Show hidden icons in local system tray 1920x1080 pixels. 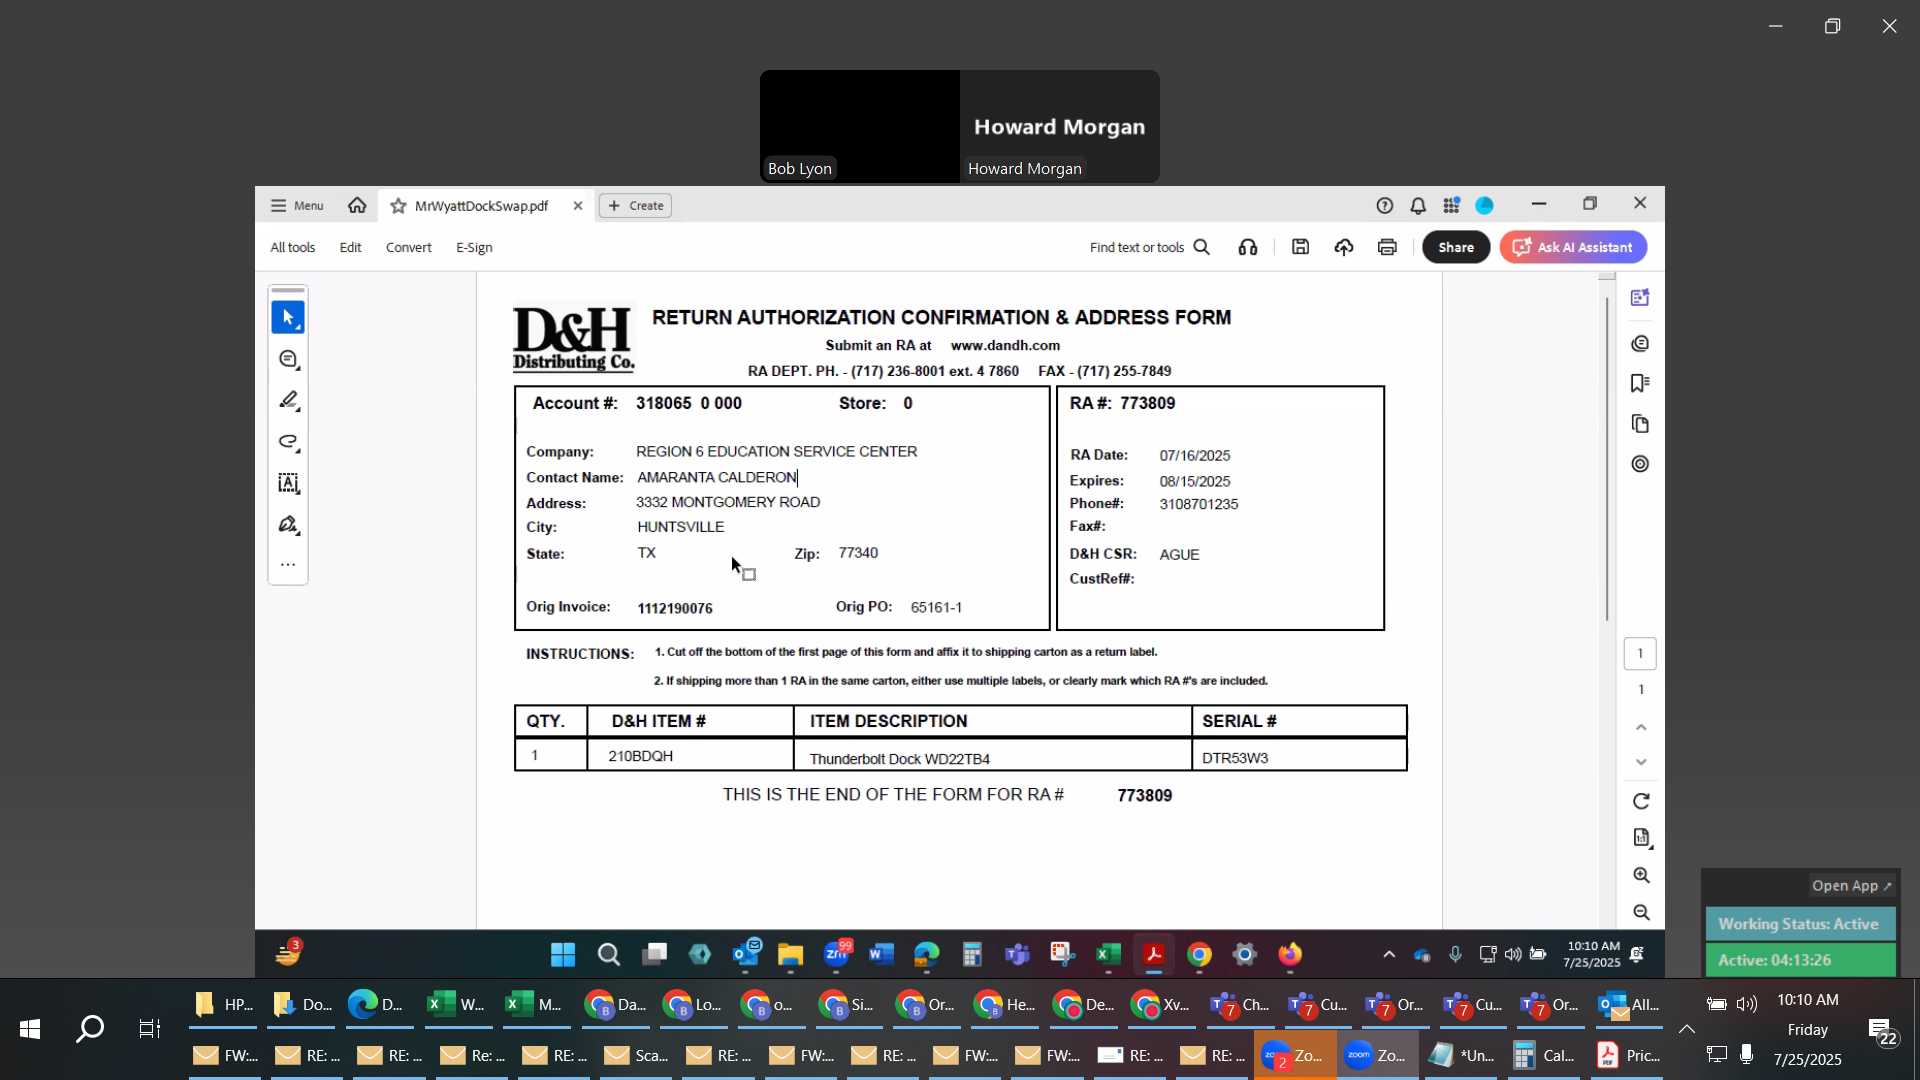(1686, 1029)
